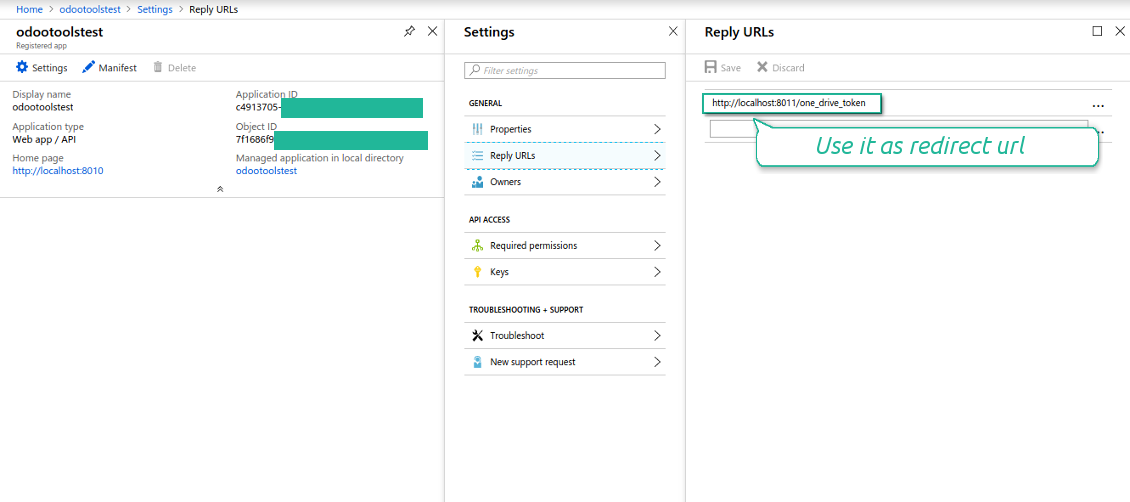Expand Reply URLs with its chevron arrow
The image size is (1130, 502).
(657, 156)
